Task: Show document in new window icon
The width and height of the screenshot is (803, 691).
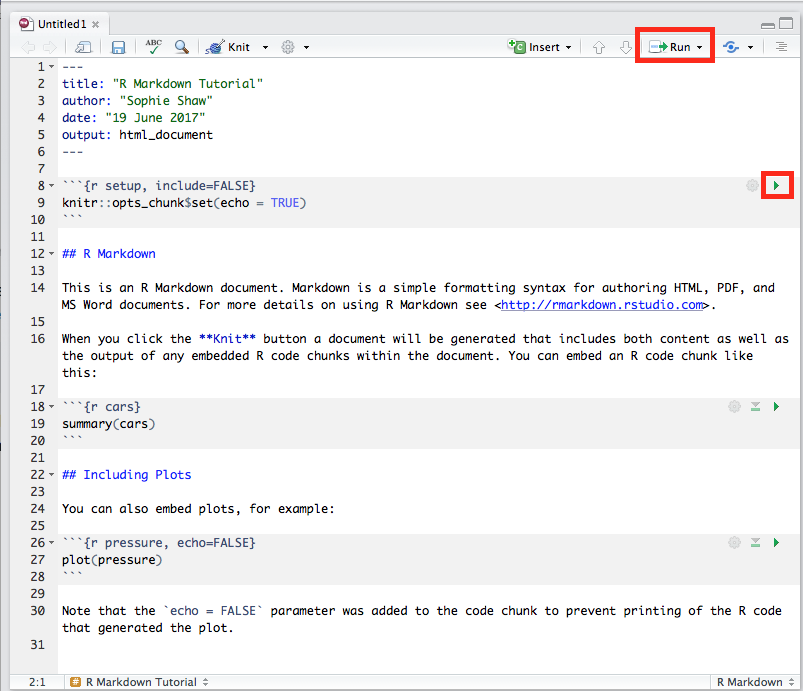Action: point(83,47)
